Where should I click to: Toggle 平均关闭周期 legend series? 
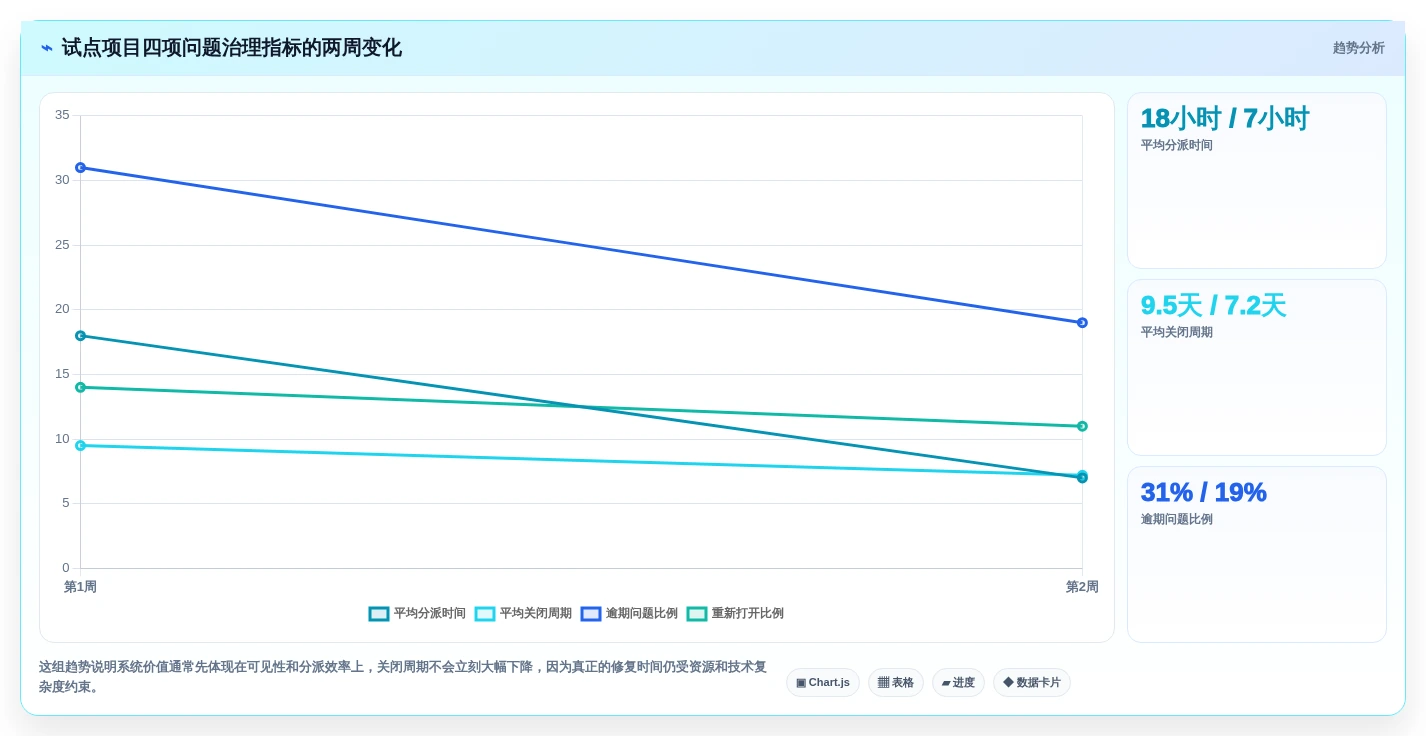pyautogui.click(x=523, y=613)
